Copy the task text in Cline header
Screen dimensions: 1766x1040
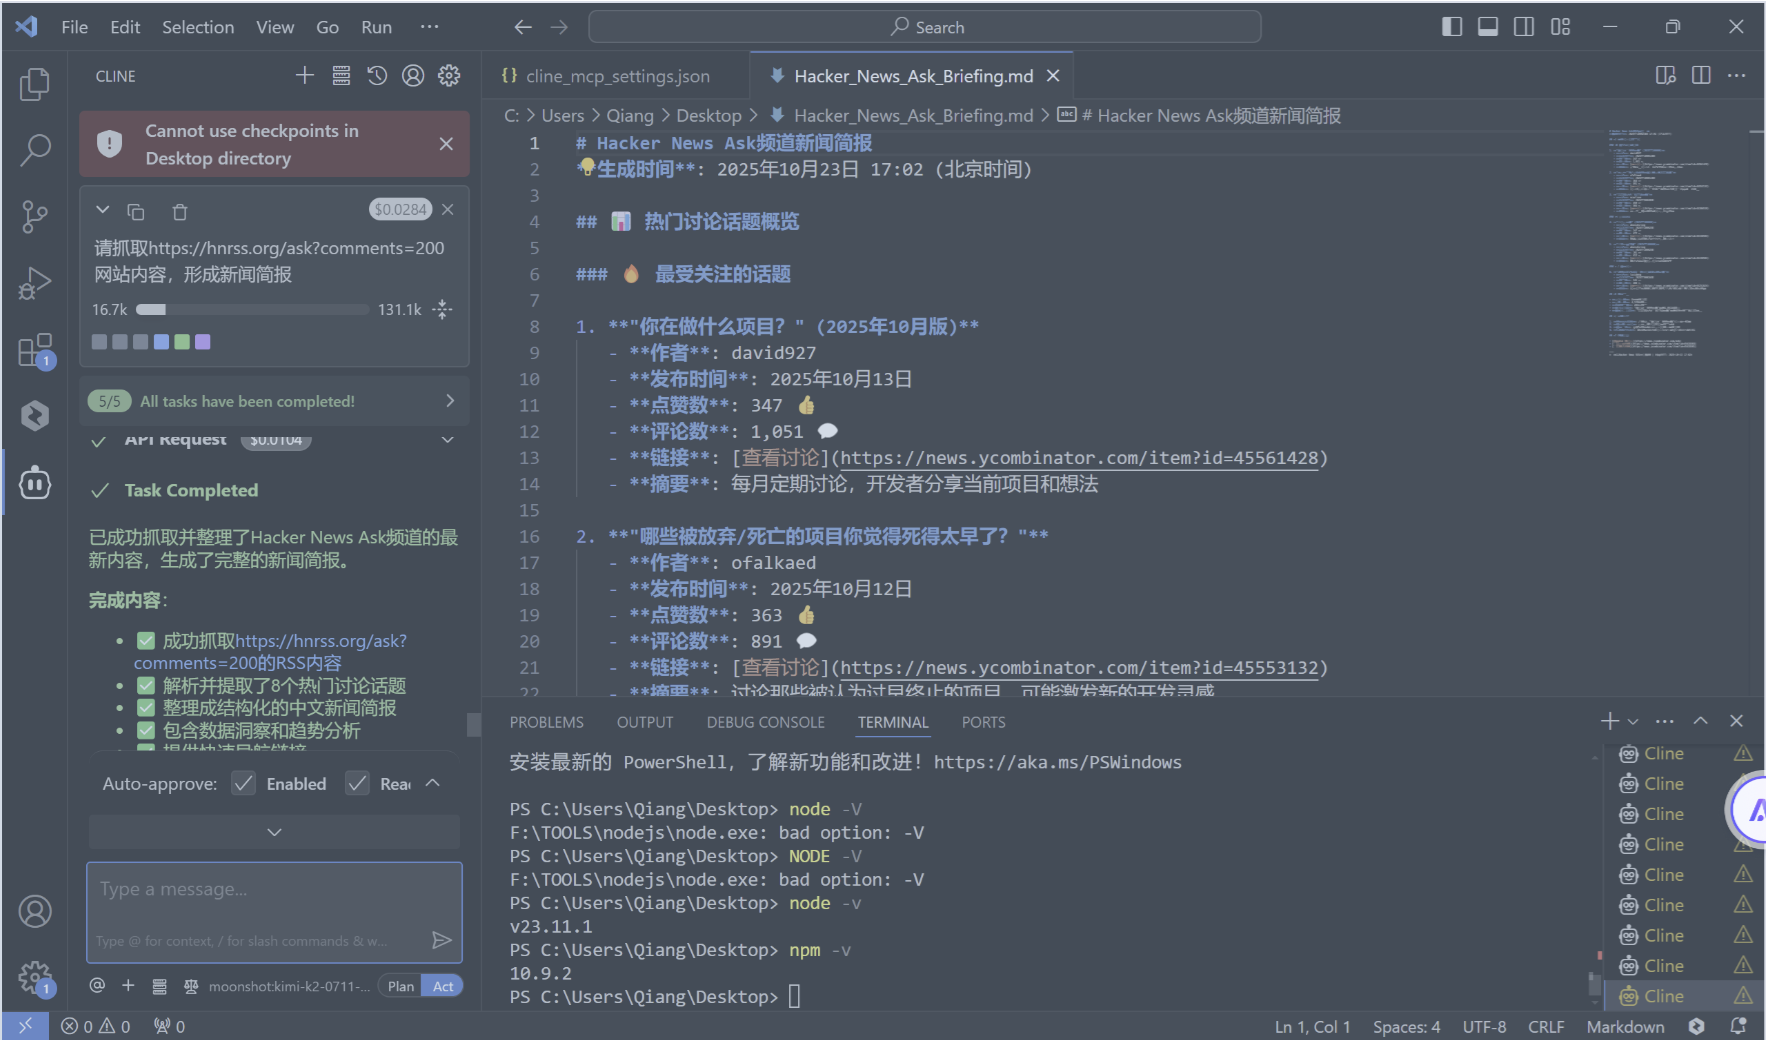click(136, 211)
